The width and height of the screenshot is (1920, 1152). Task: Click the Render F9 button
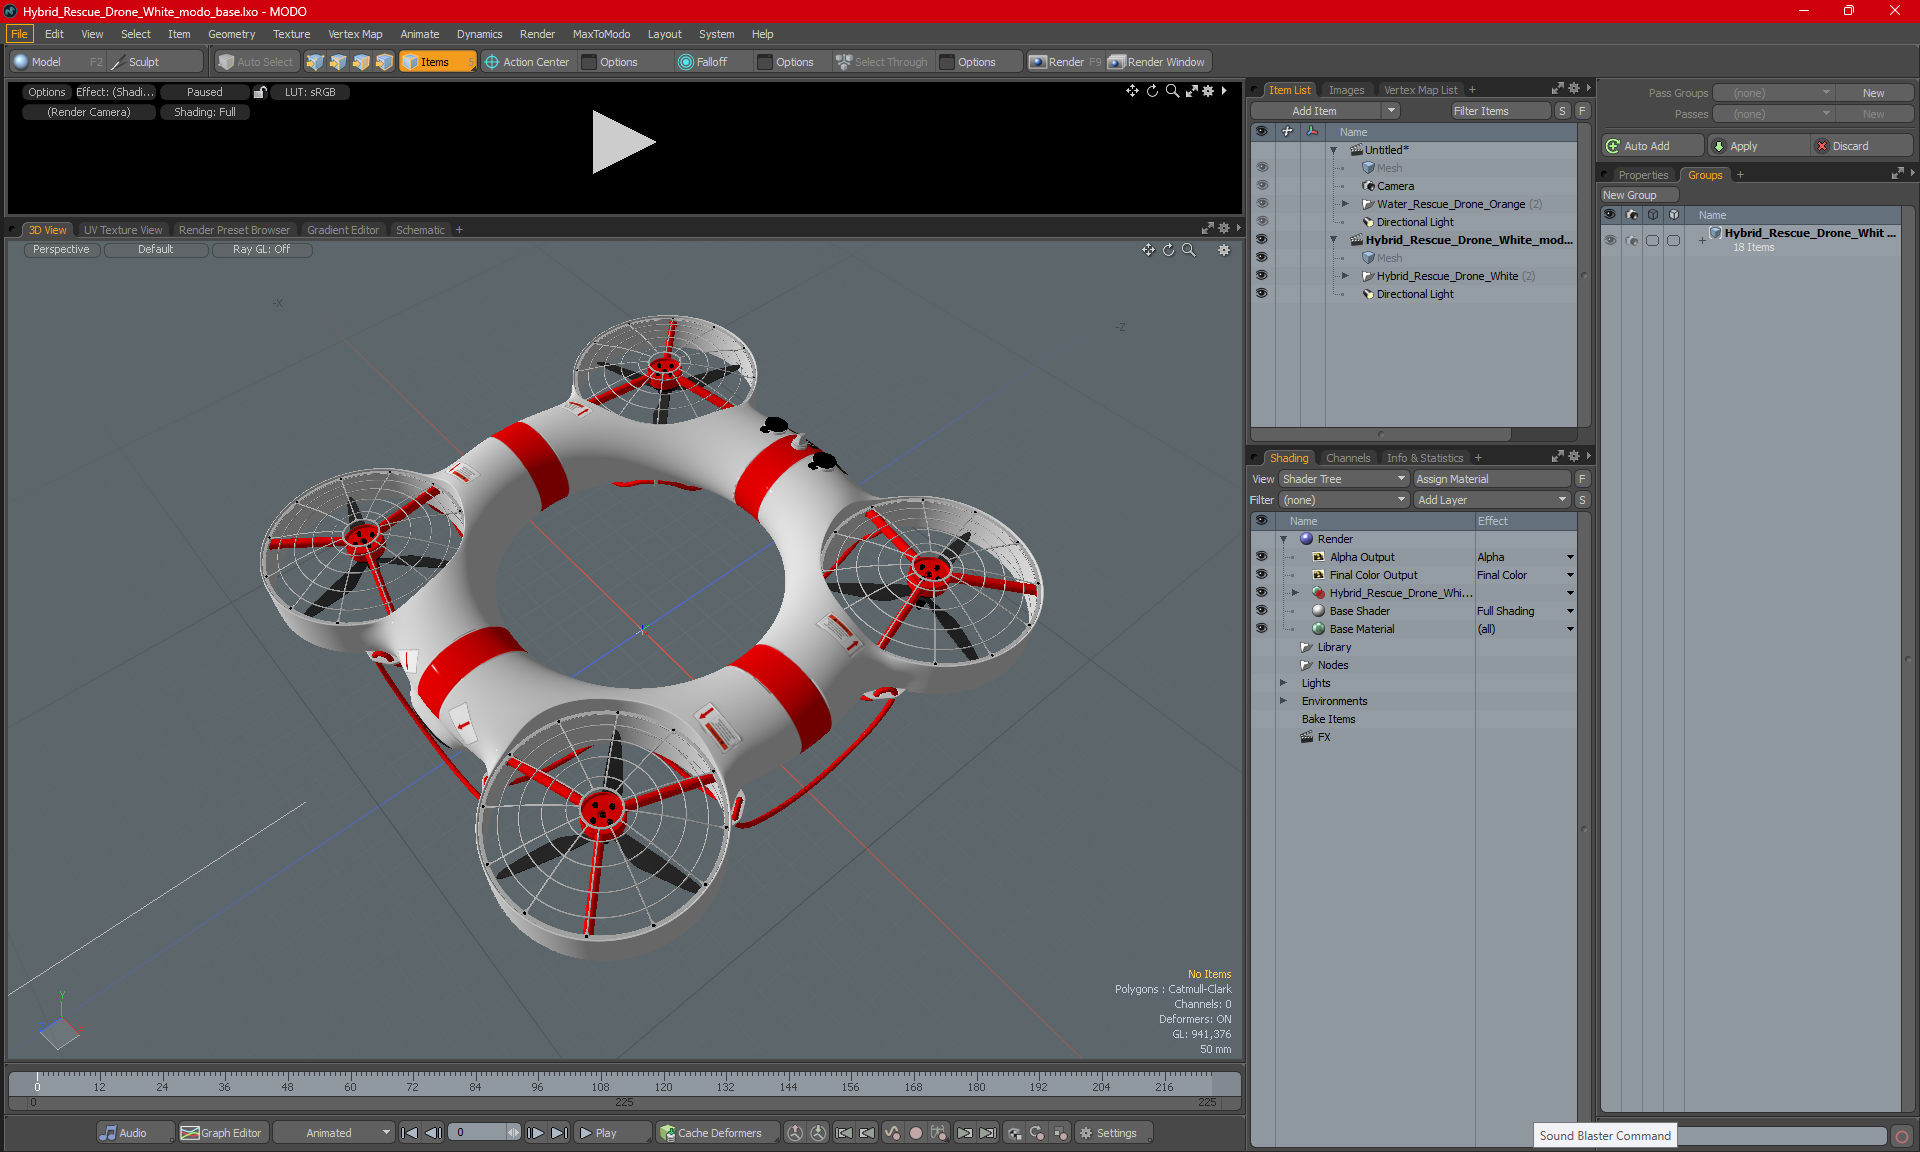[x=1065, y=62]
